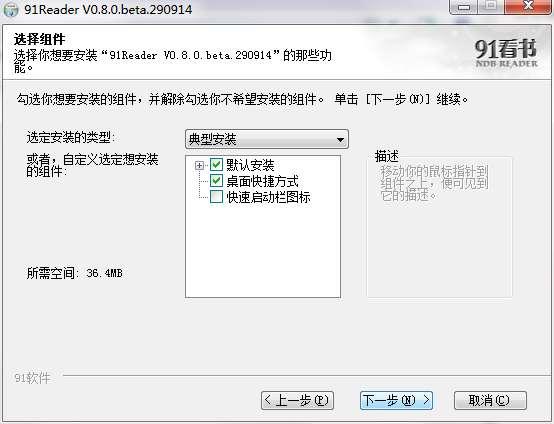Select the 桌面快捷方式 component label
Image resolution: width=554 pixels, height=424 pixels.
[x=262, y=181]
